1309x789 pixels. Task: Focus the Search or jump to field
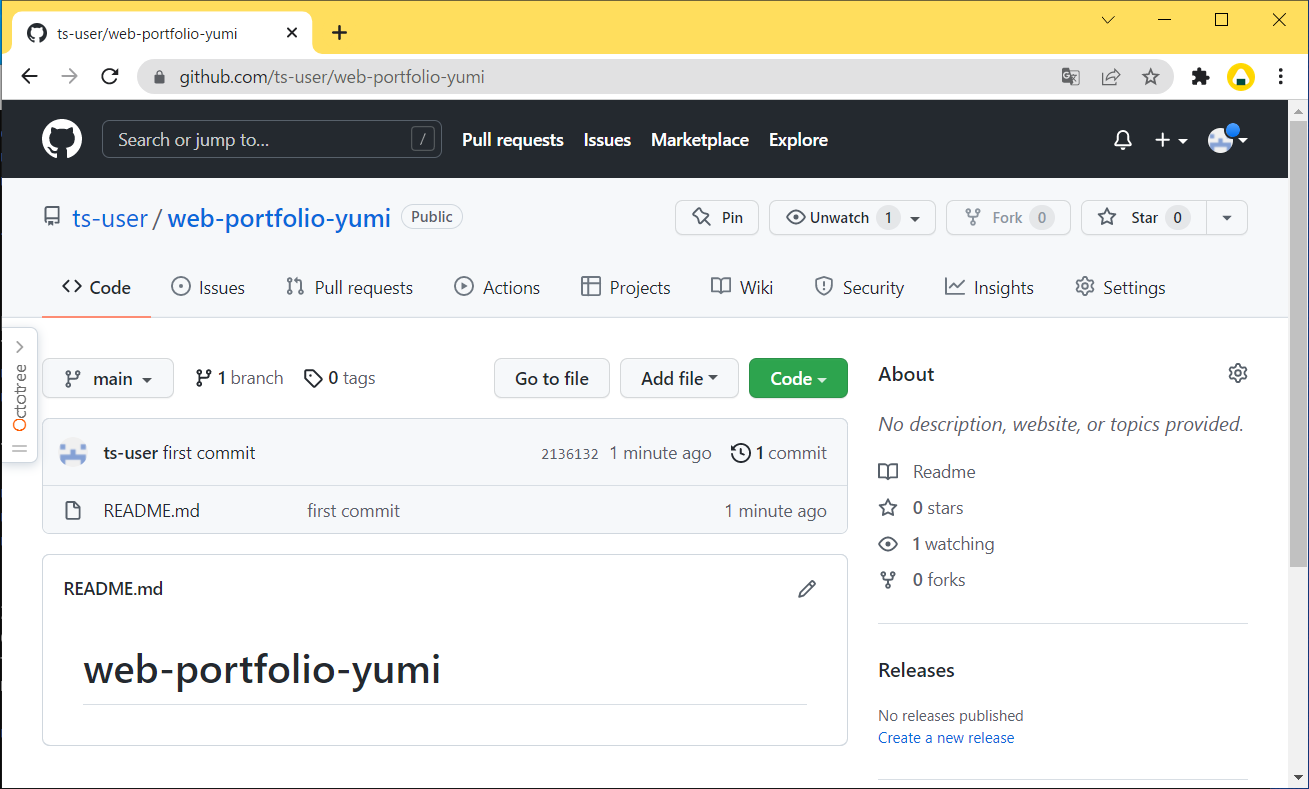272,140
